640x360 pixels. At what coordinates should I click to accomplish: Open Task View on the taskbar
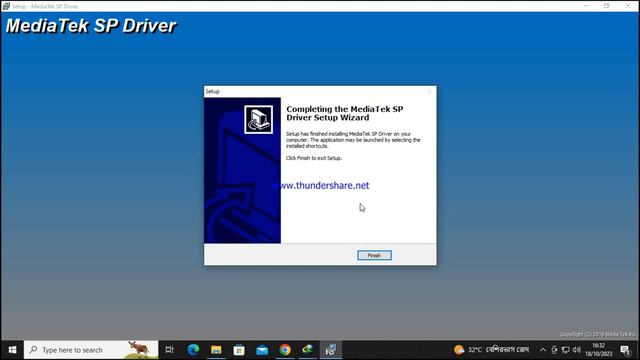pos(169,350)
